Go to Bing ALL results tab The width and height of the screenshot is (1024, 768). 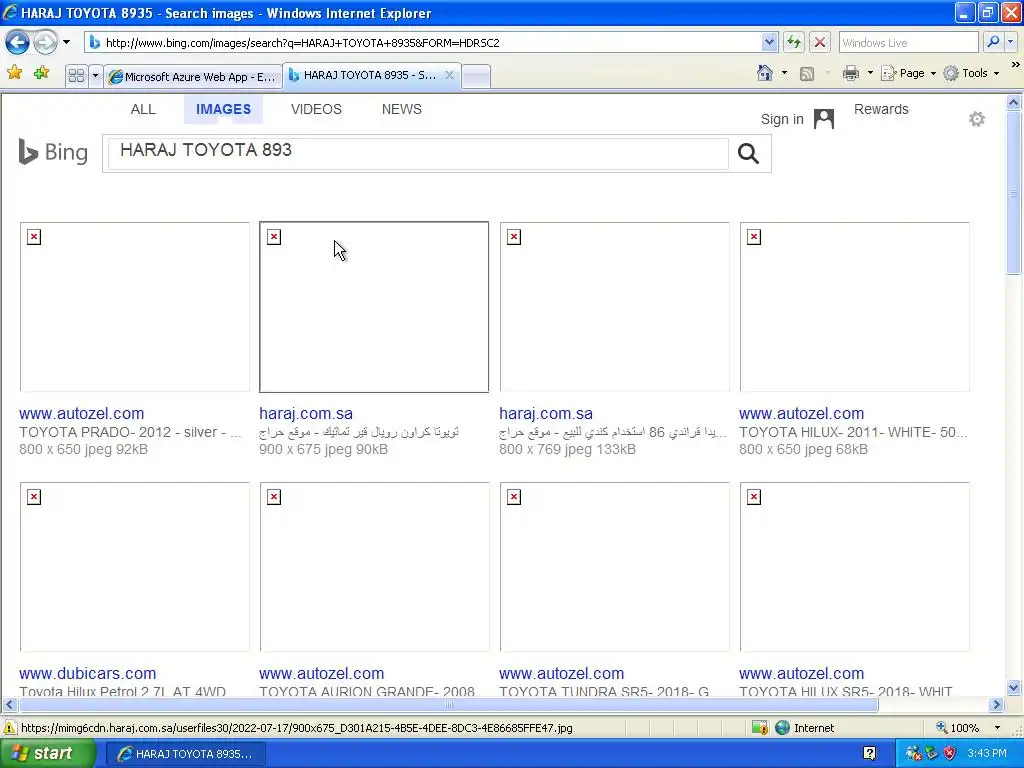point(143,109)
